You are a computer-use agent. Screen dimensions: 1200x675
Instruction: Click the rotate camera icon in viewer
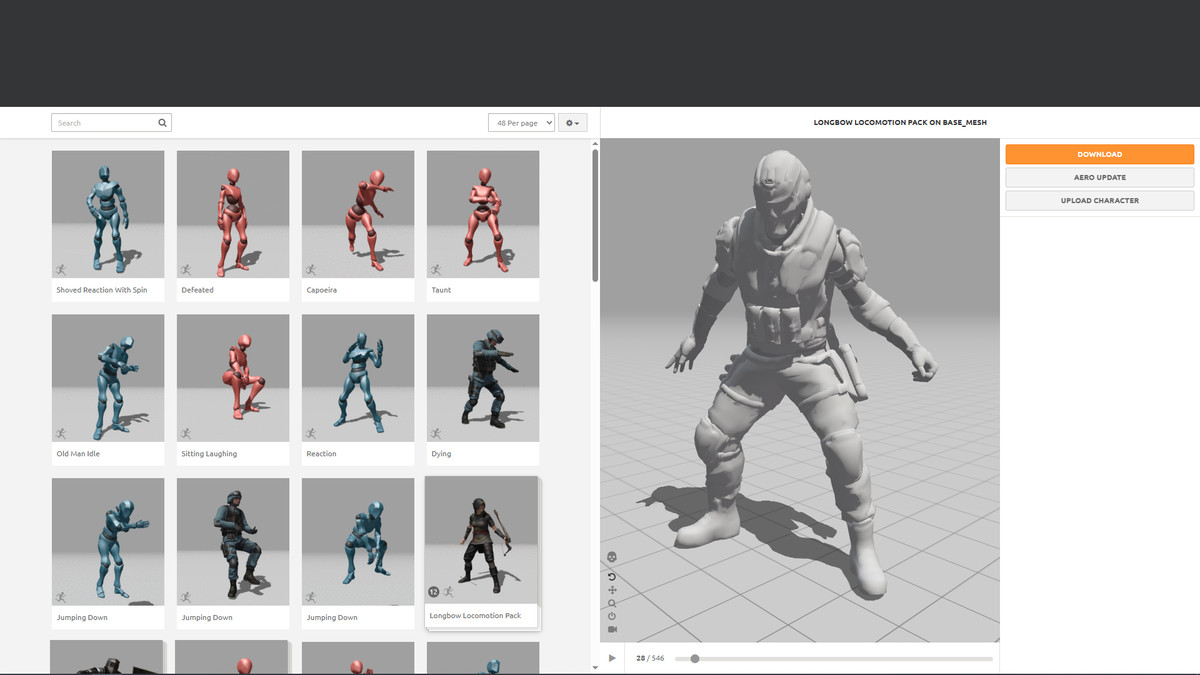point(612,577)
